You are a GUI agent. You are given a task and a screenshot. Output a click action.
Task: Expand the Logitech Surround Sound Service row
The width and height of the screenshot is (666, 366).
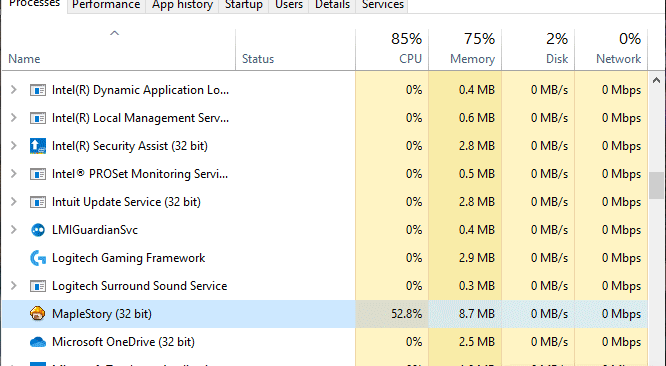[14, 286]
